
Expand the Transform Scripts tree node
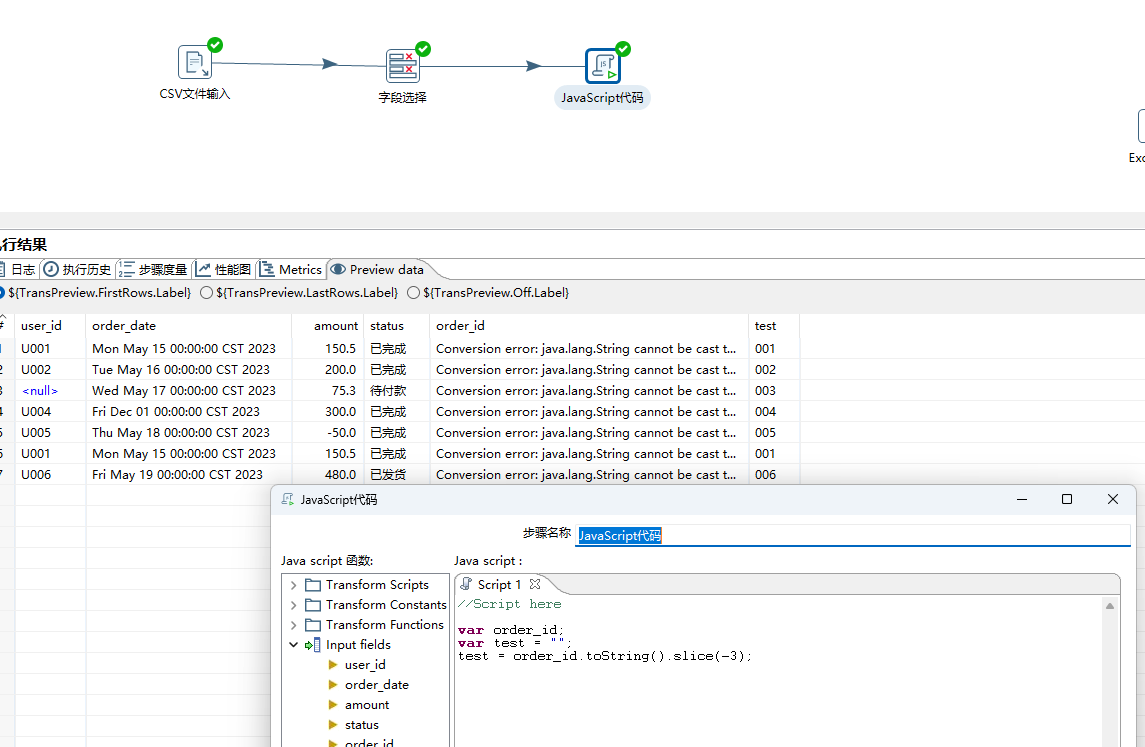pyautogui.click(x=293, y=585)
